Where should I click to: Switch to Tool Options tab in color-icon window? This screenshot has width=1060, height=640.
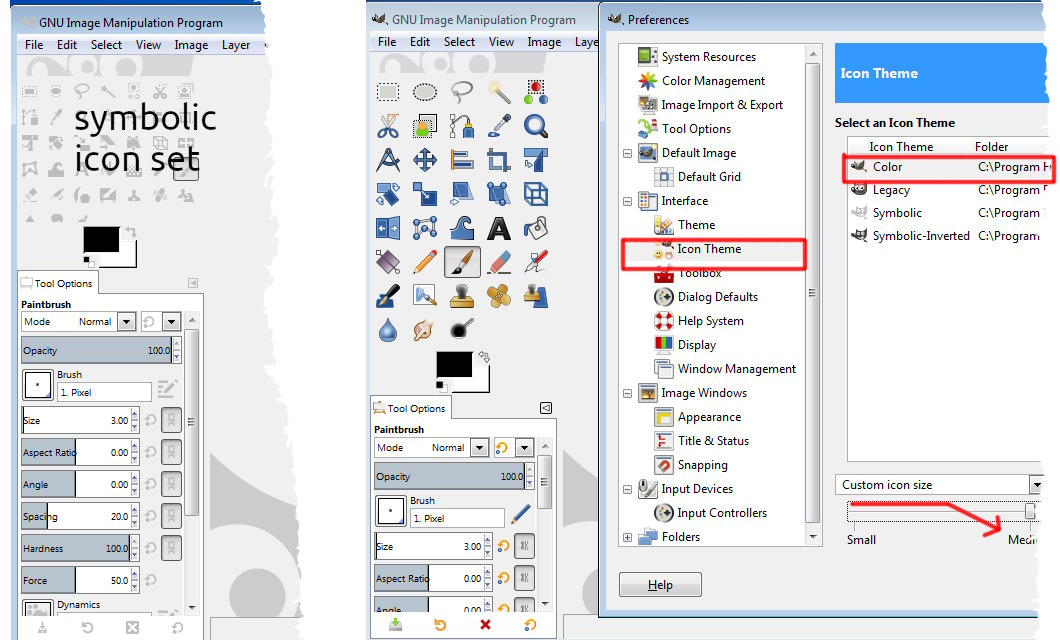pyautogui.click(x=410, y=408)
